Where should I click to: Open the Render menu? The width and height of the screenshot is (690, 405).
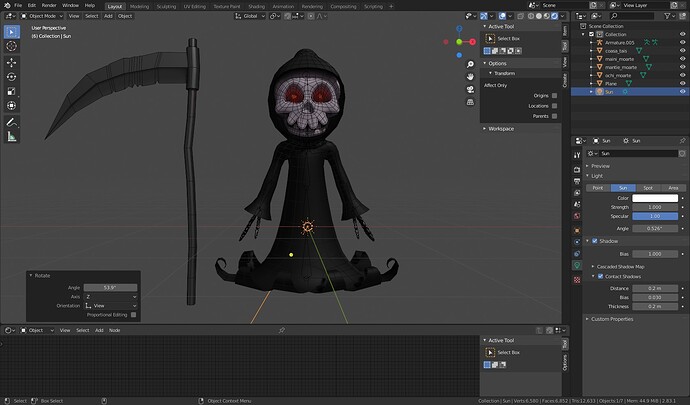[49, 5]
